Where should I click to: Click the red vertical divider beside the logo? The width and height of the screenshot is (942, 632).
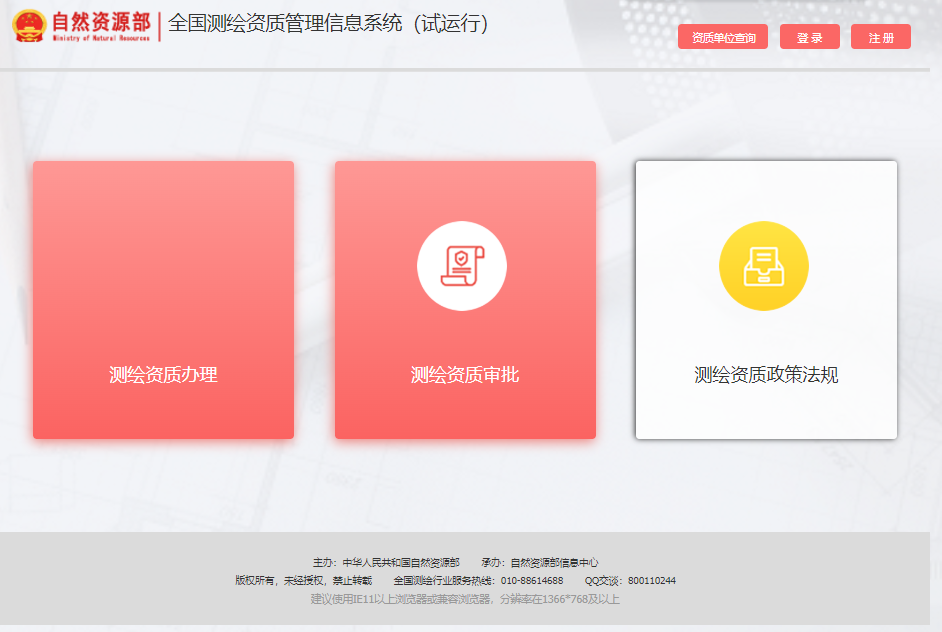[x=159, y=26]
